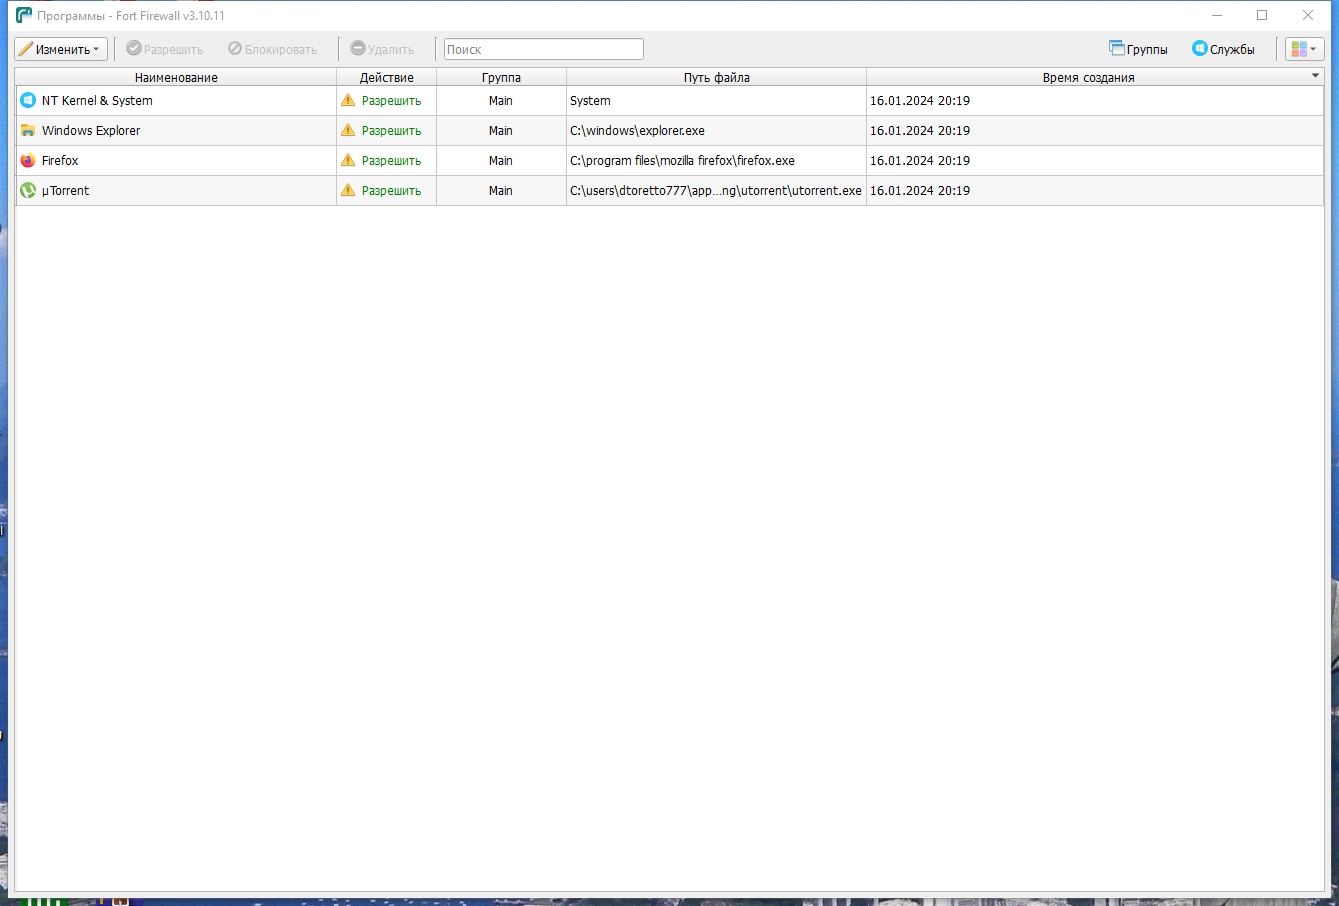Select the "Firefox" program name
Image resolution: width=1339 pixels, height=906 pixels.
pos(60,161)
